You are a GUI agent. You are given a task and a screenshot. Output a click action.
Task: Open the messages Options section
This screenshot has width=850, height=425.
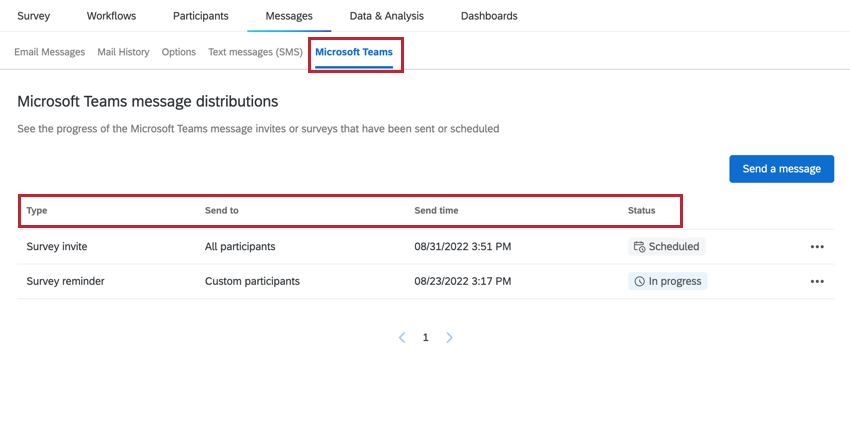[x=178, y=52]
